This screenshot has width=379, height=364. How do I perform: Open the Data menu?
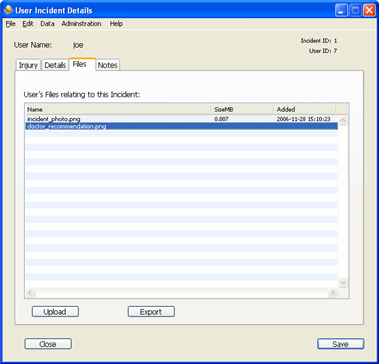click(47, 24)
